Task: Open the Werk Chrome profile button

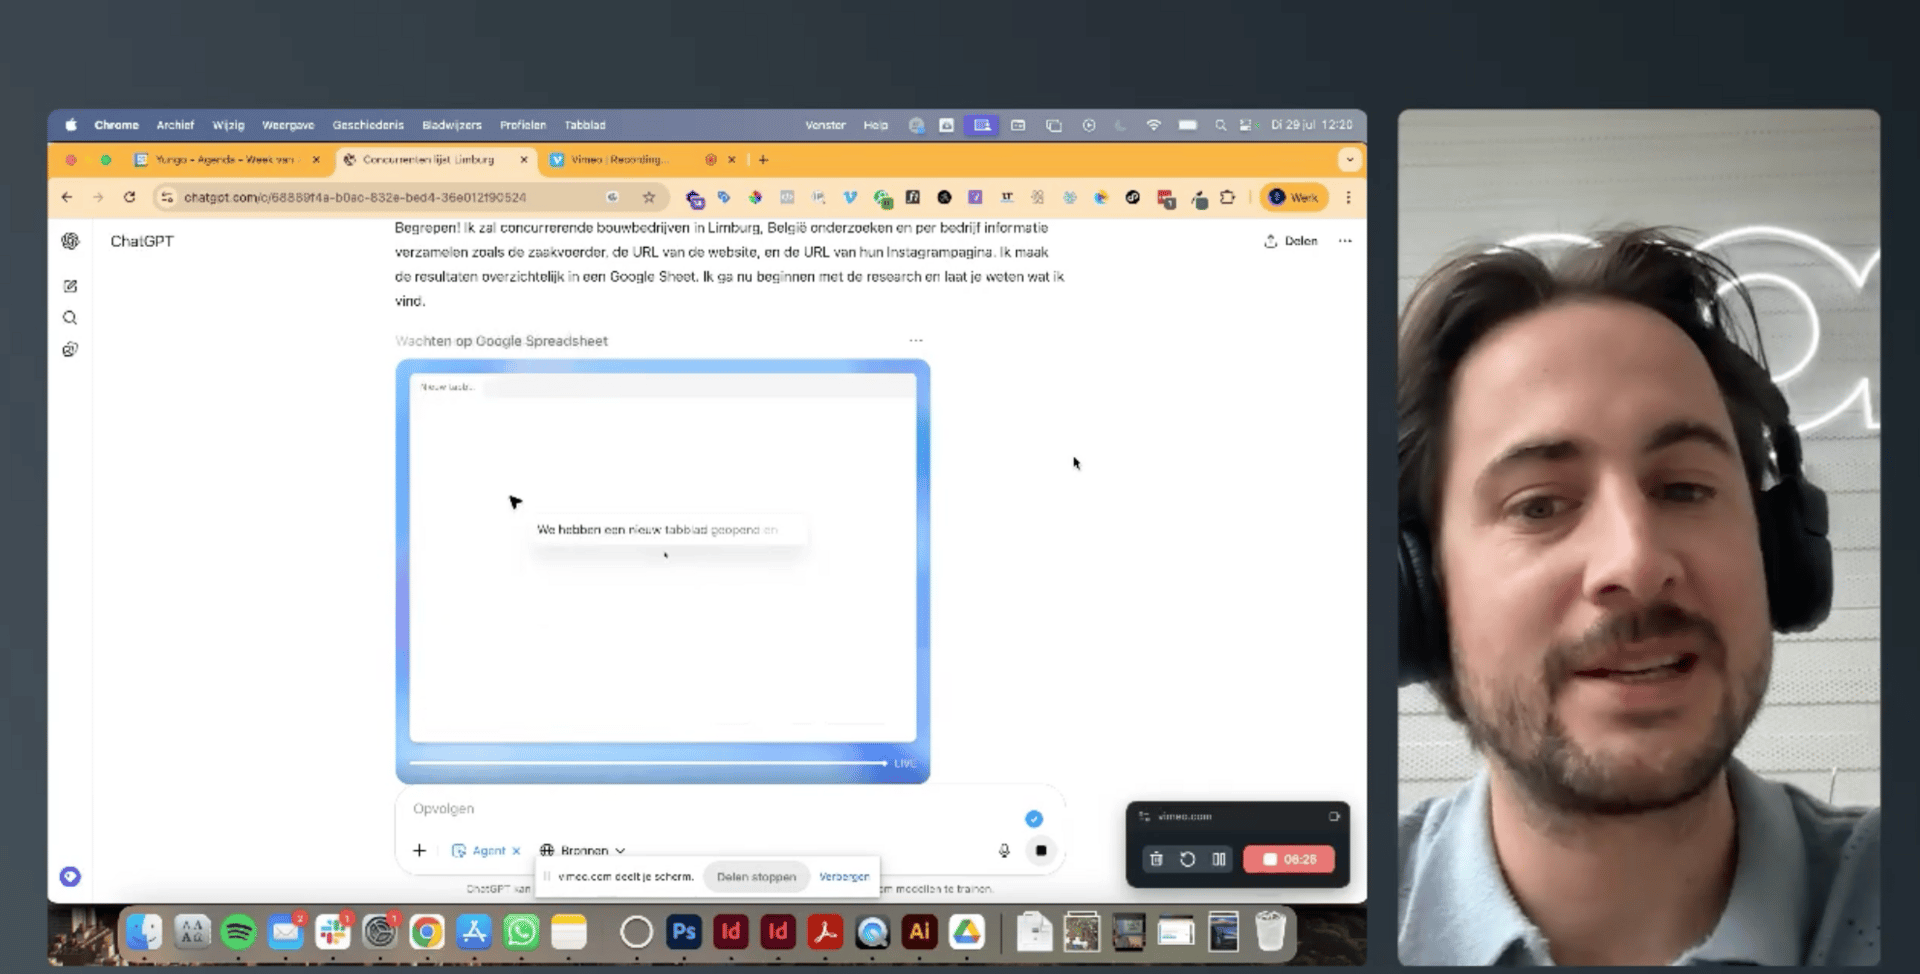Action: pos(1293,198)
